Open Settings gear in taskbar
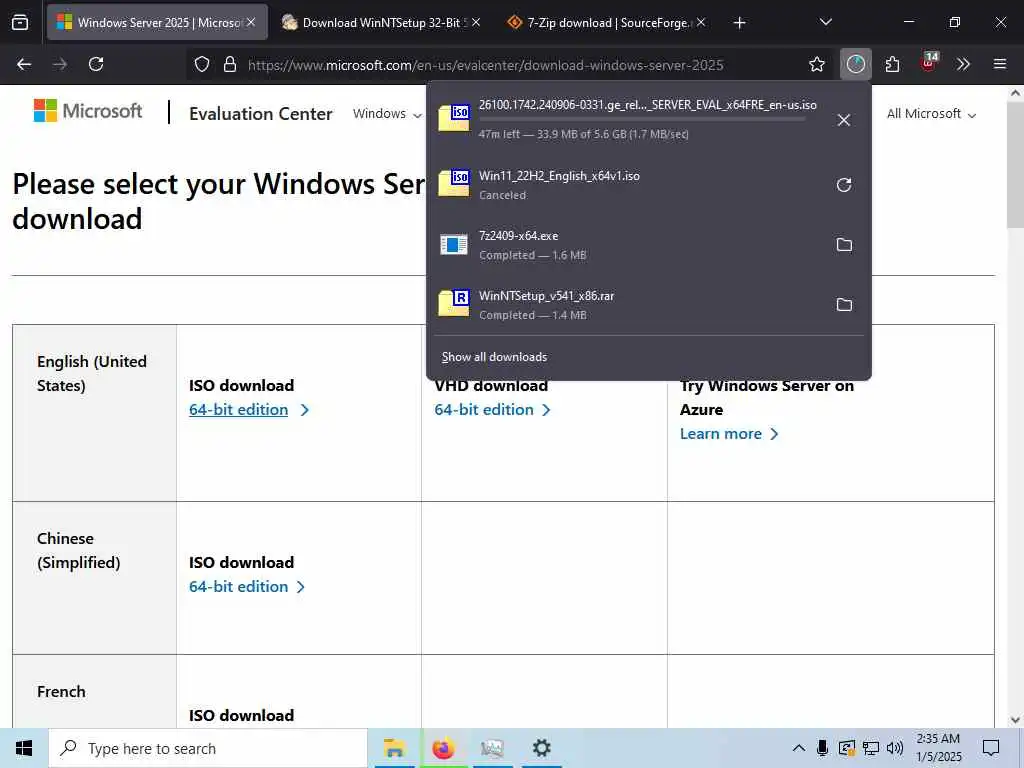The width and height of the screenshot is (1024, 768). click(541, 748)
